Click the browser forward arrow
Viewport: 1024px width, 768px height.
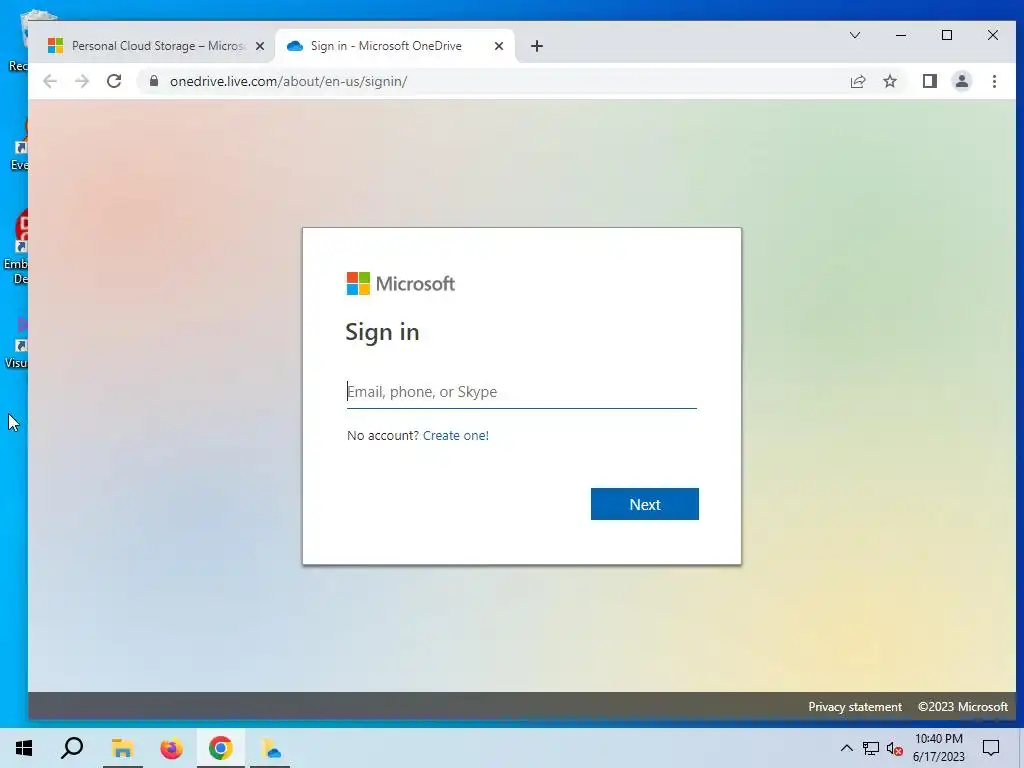(x=82, y=81)
